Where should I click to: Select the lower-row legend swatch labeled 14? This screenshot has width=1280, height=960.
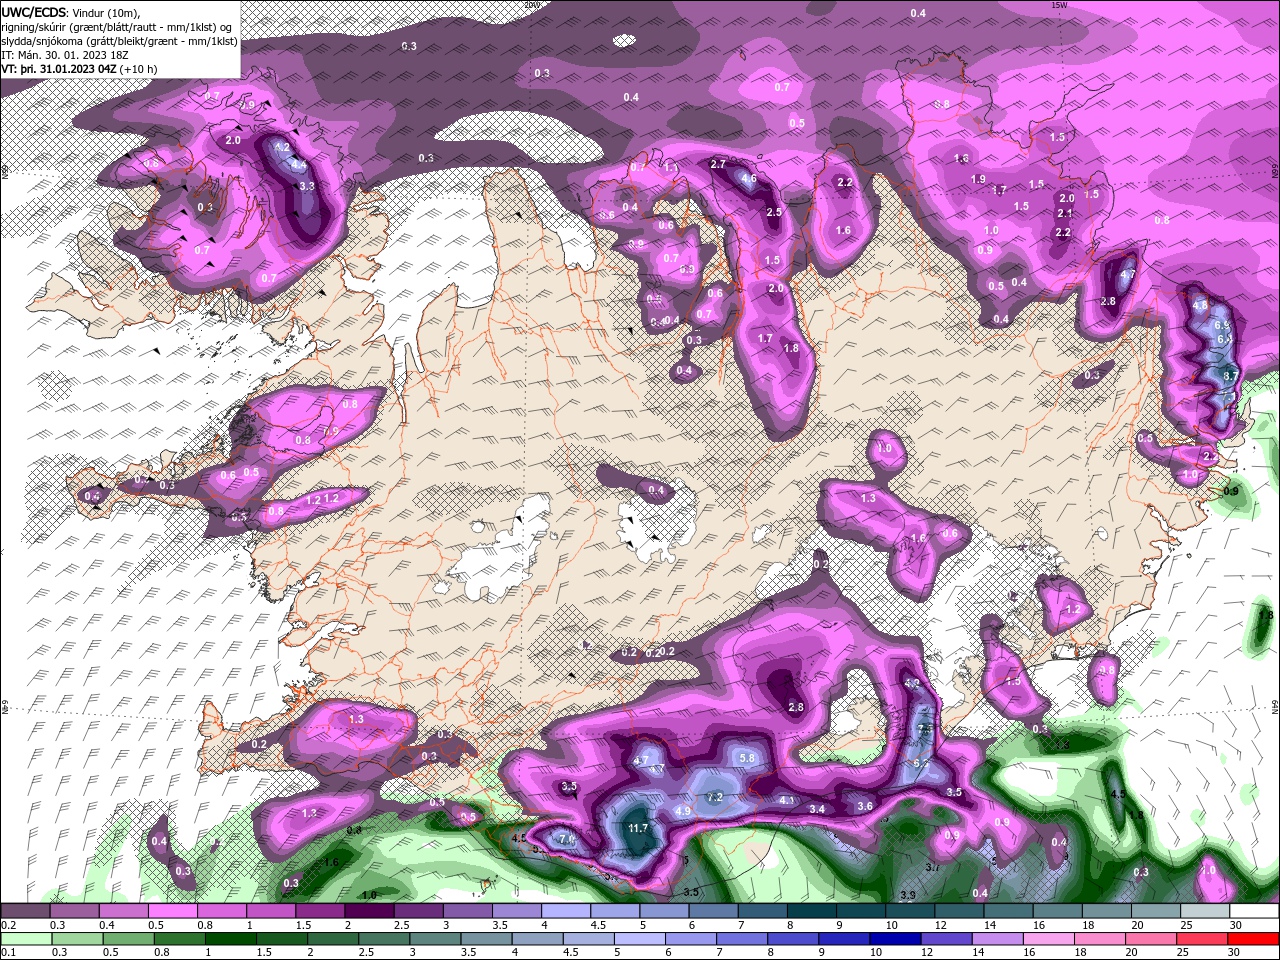[x=998, y=939]
